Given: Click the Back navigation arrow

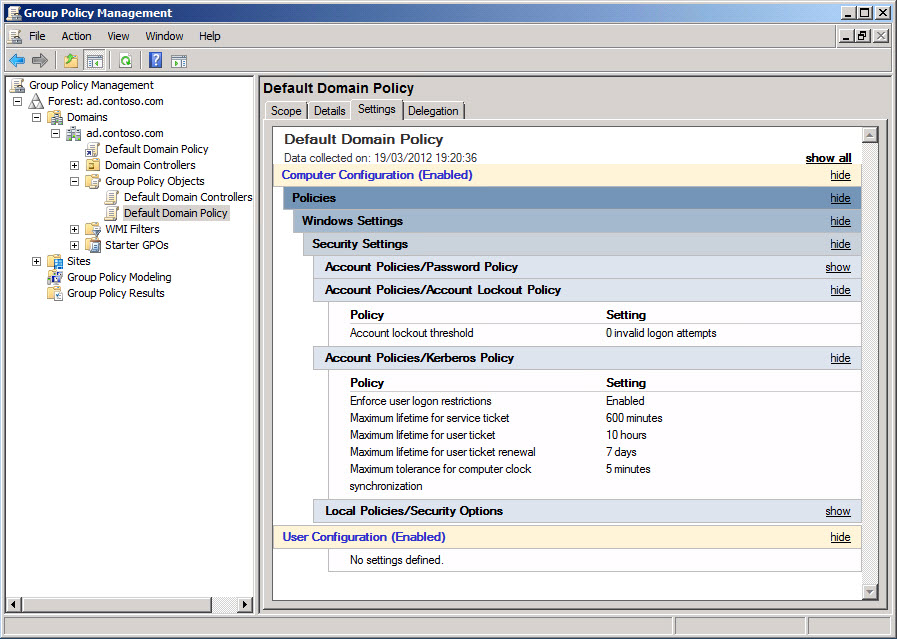Looking at the screenshot, I should (16, 60).
